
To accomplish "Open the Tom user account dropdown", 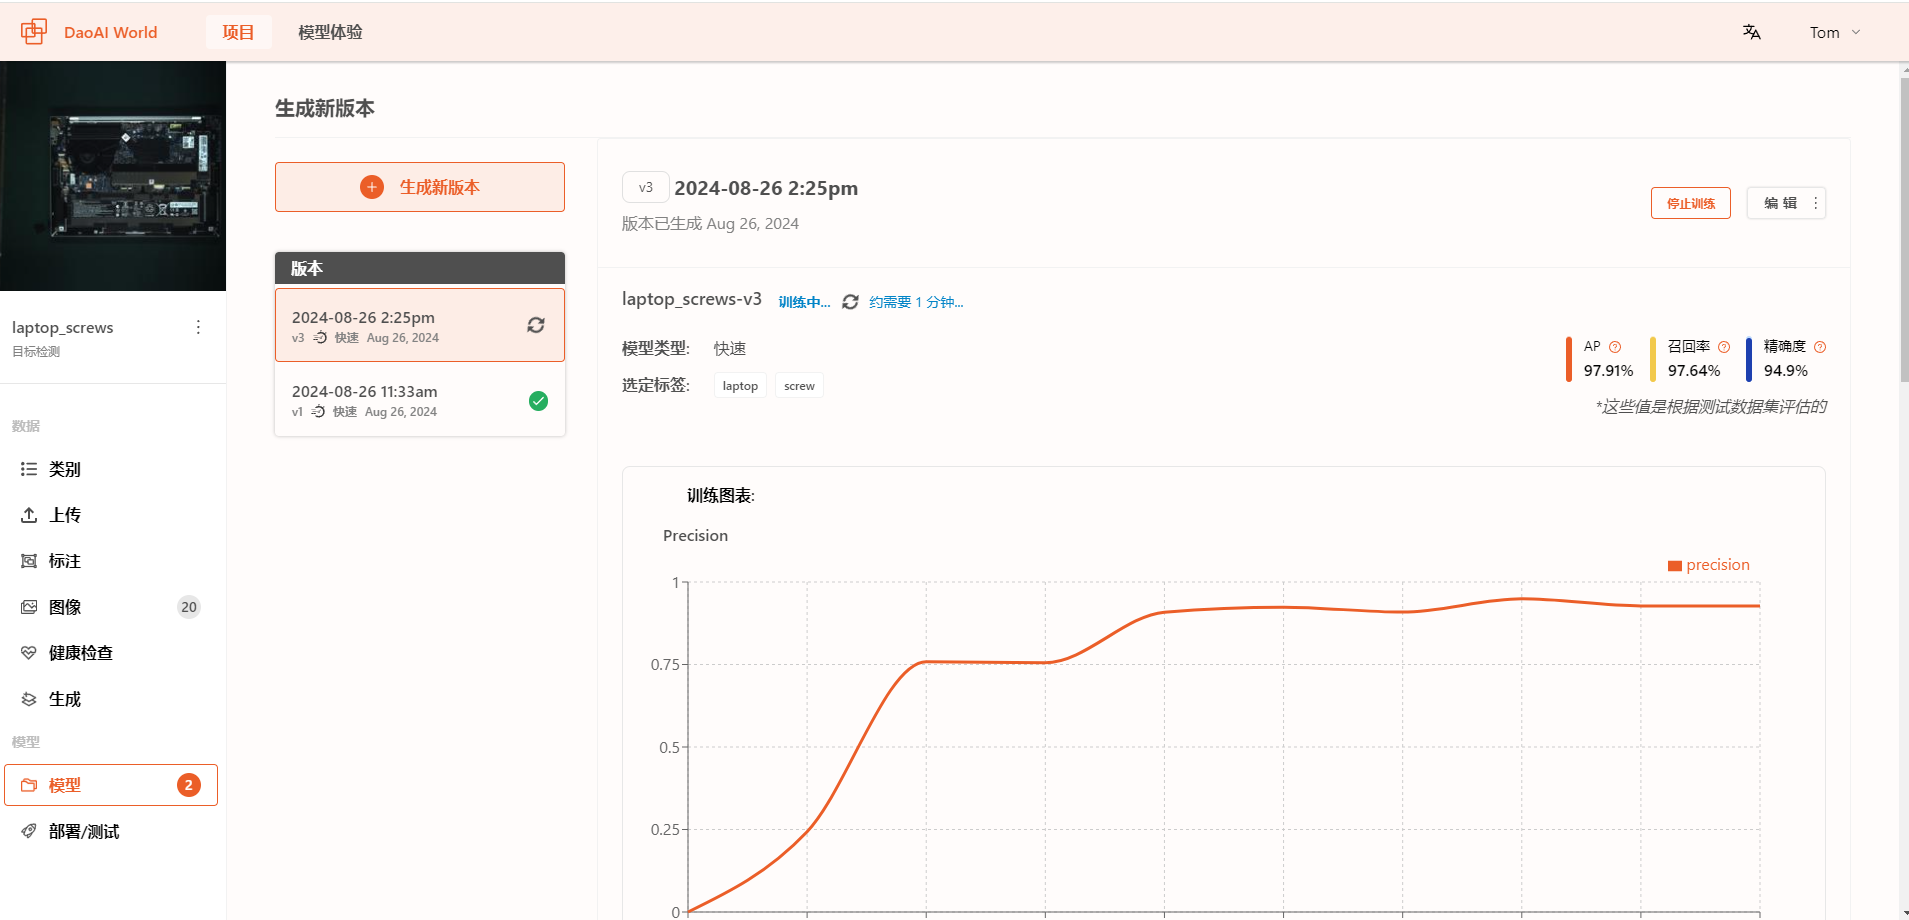I will 1835,32.
